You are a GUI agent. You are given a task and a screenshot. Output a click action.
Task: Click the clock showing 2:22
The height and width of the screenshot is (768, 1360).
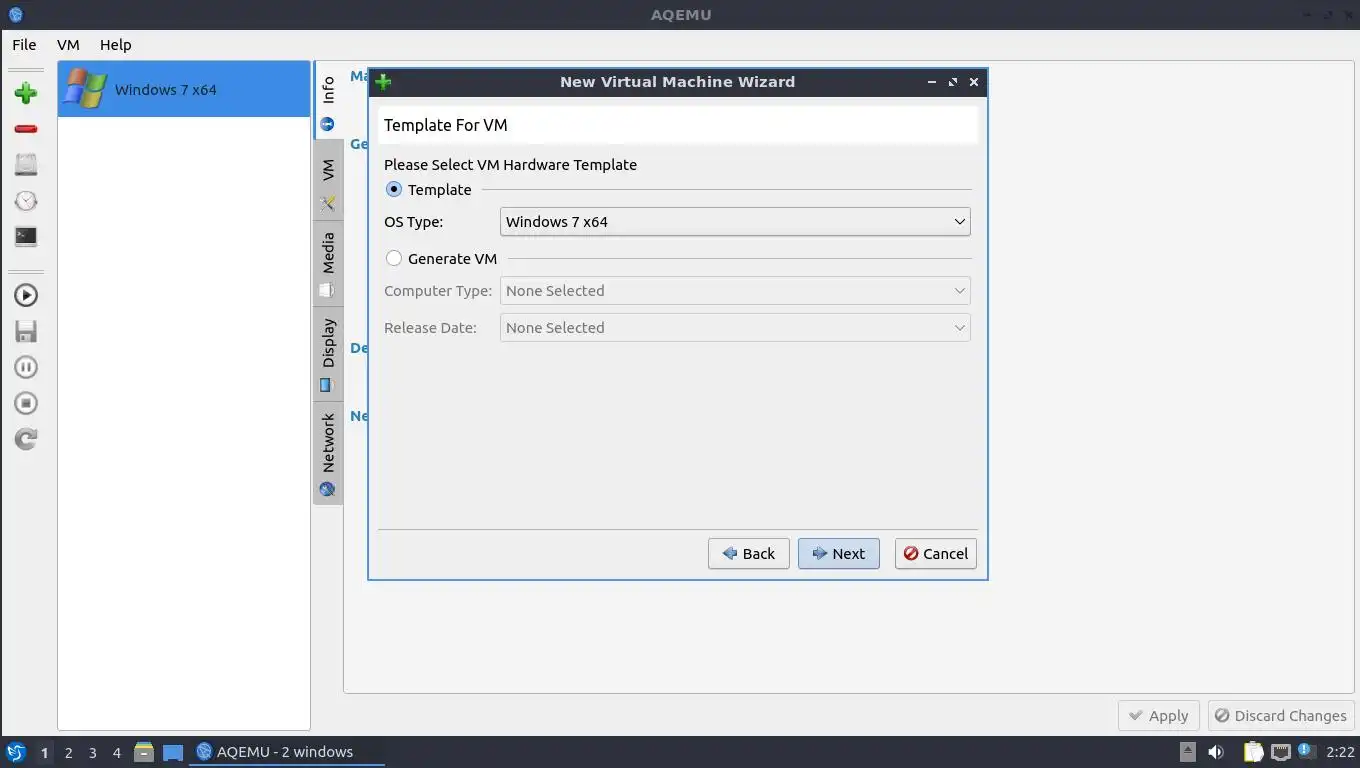coord(1340,752)
